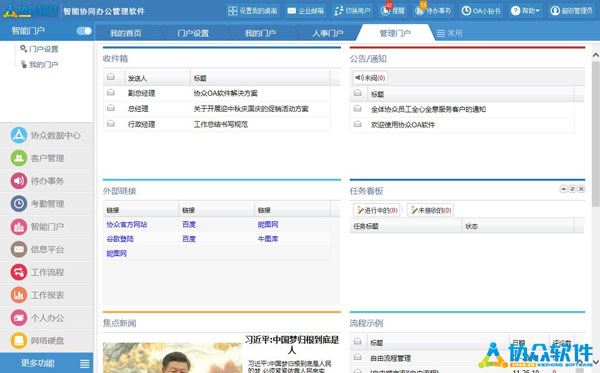Click 未阅(0) unread filter button
The width and height of the screenshot is (600, 373).
click(370, 78)
